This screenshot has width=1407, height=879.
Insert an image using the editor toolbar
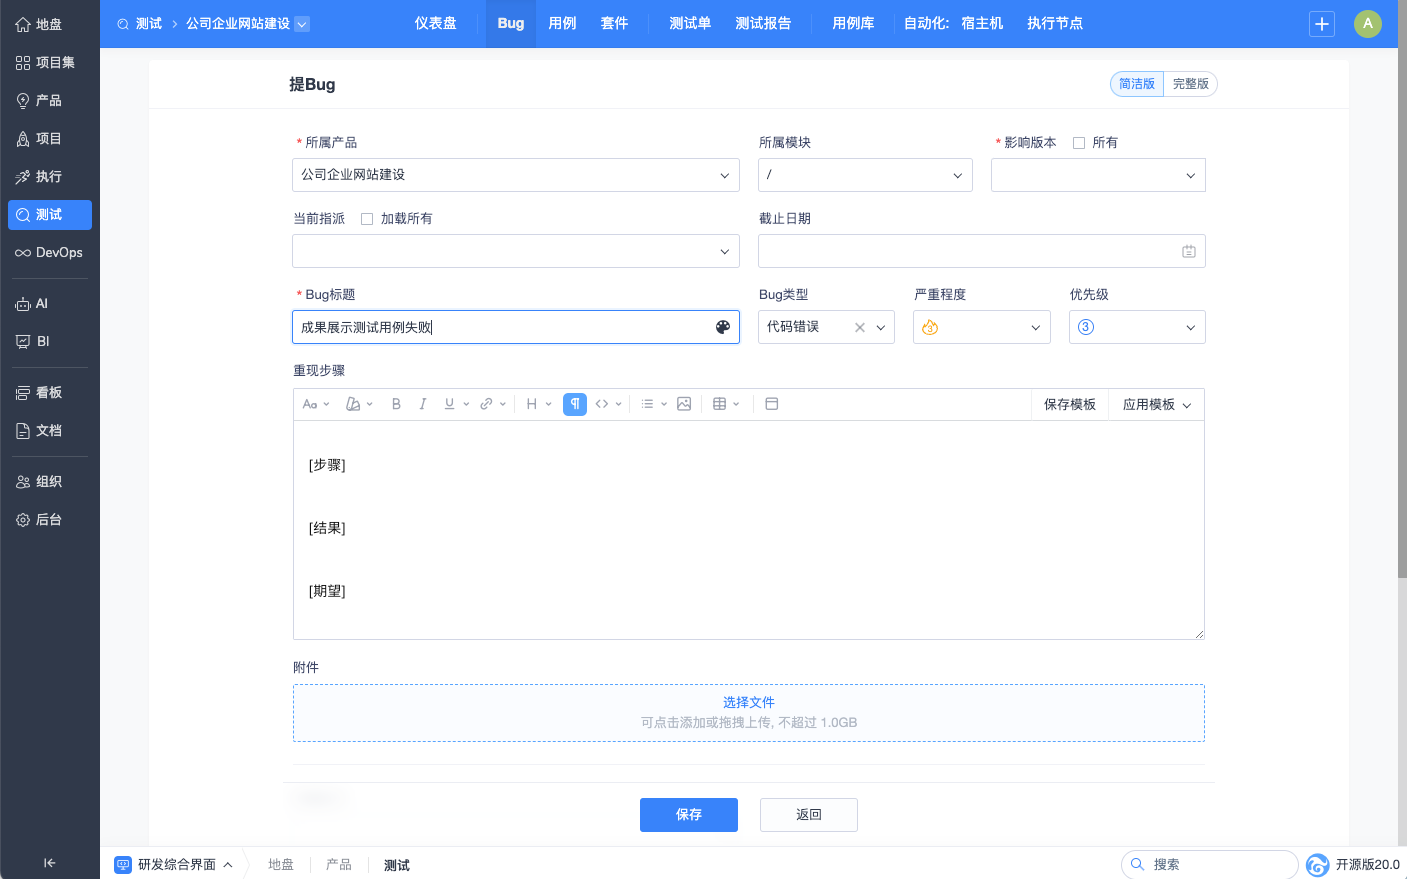(x=684, y=404)
